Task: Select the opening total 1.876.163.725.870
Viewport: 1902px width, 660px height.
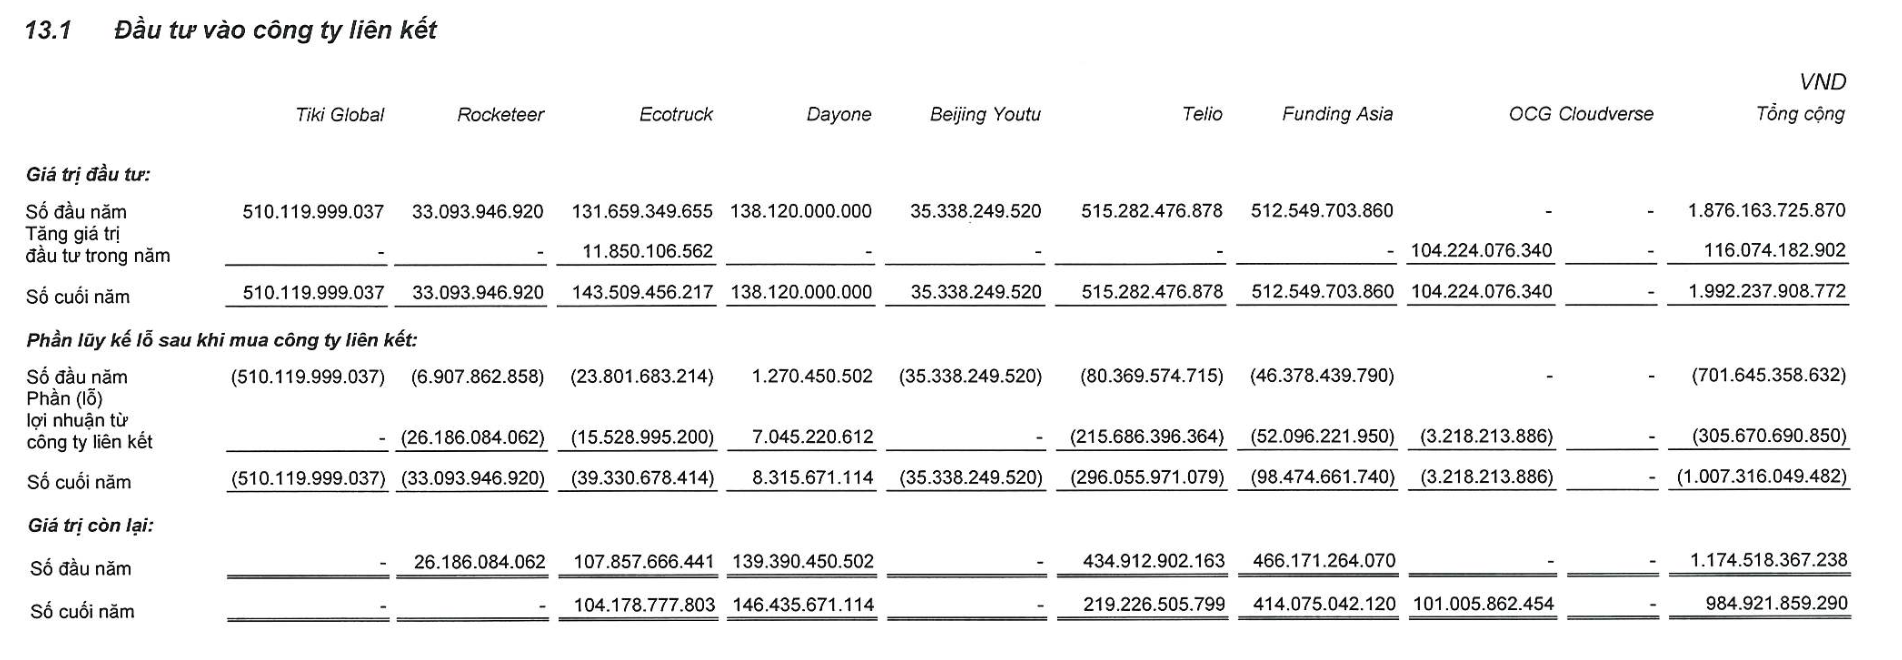Action: tap(1766, 211)
